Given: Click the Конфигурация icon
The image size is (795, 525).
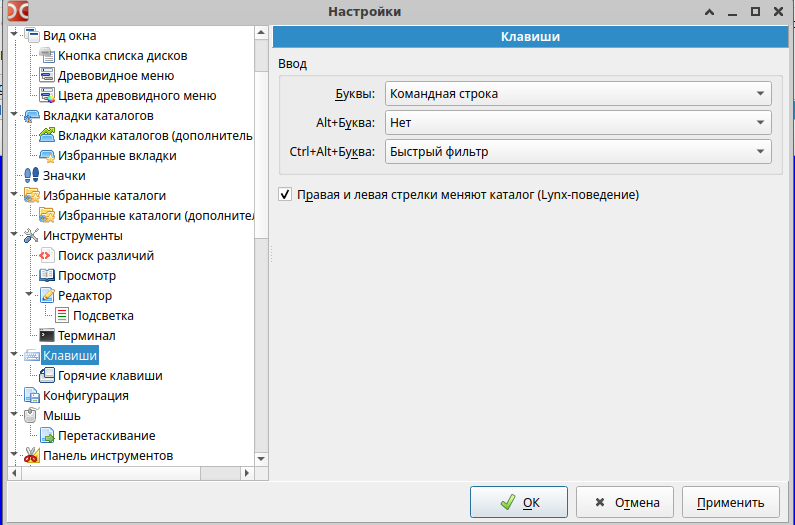Looking at the screenshot, I should tap(31, 396).
